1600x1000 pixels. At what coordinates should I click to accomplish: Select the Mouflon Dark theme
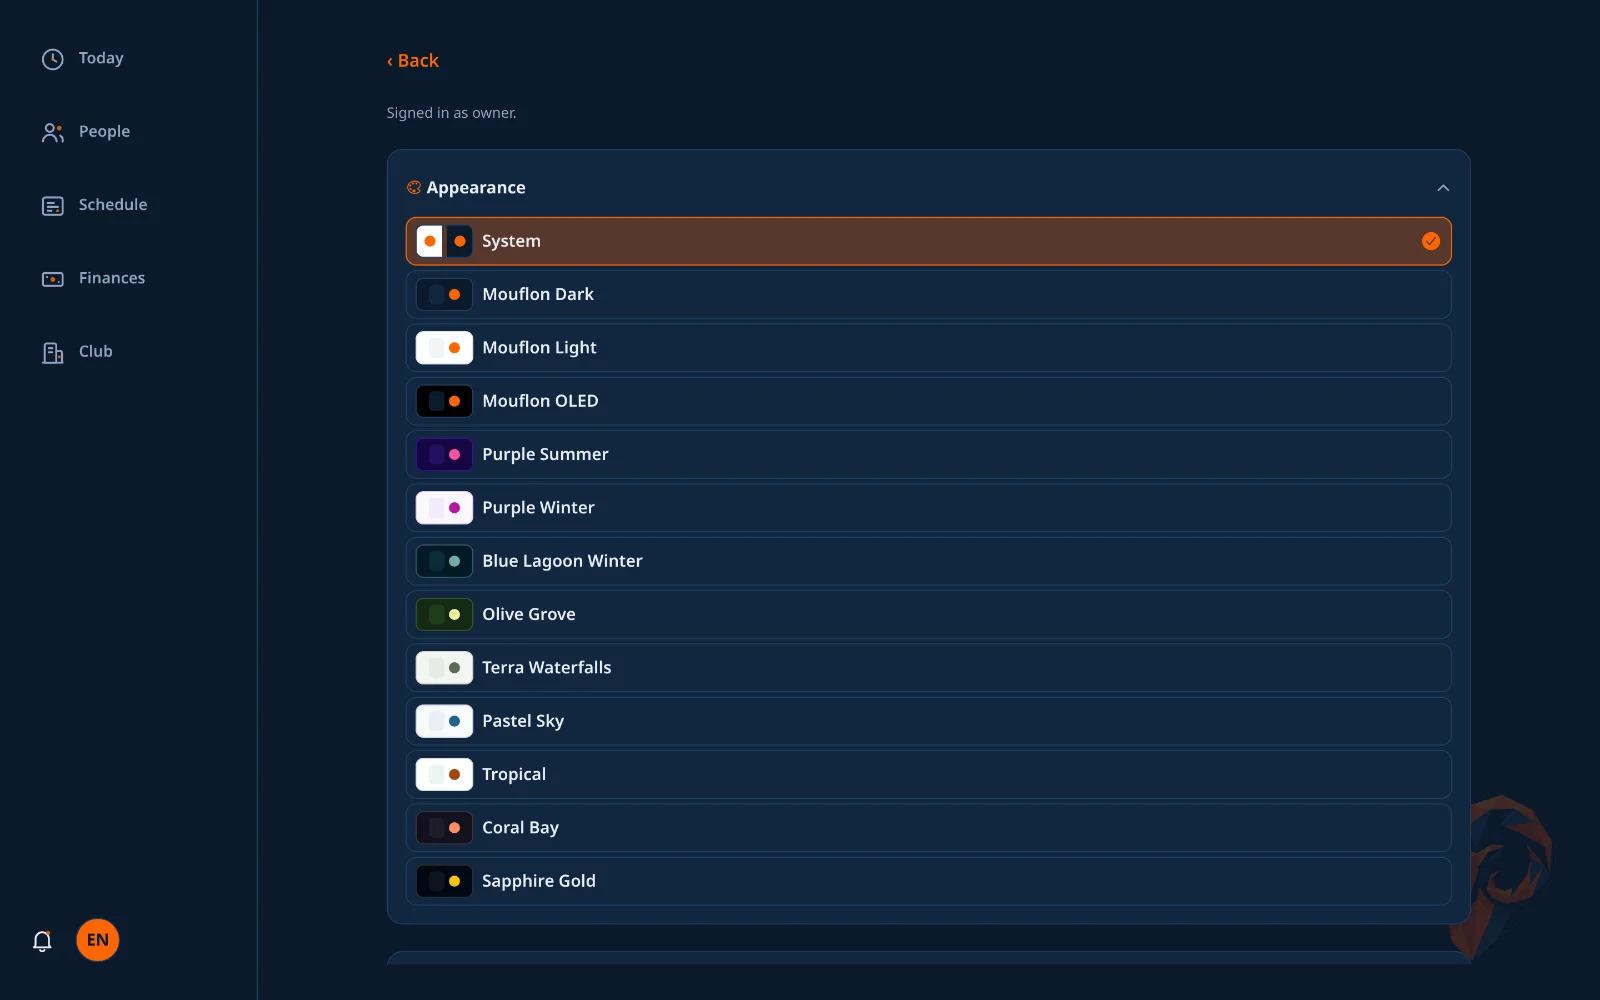[x=928, y=294]
